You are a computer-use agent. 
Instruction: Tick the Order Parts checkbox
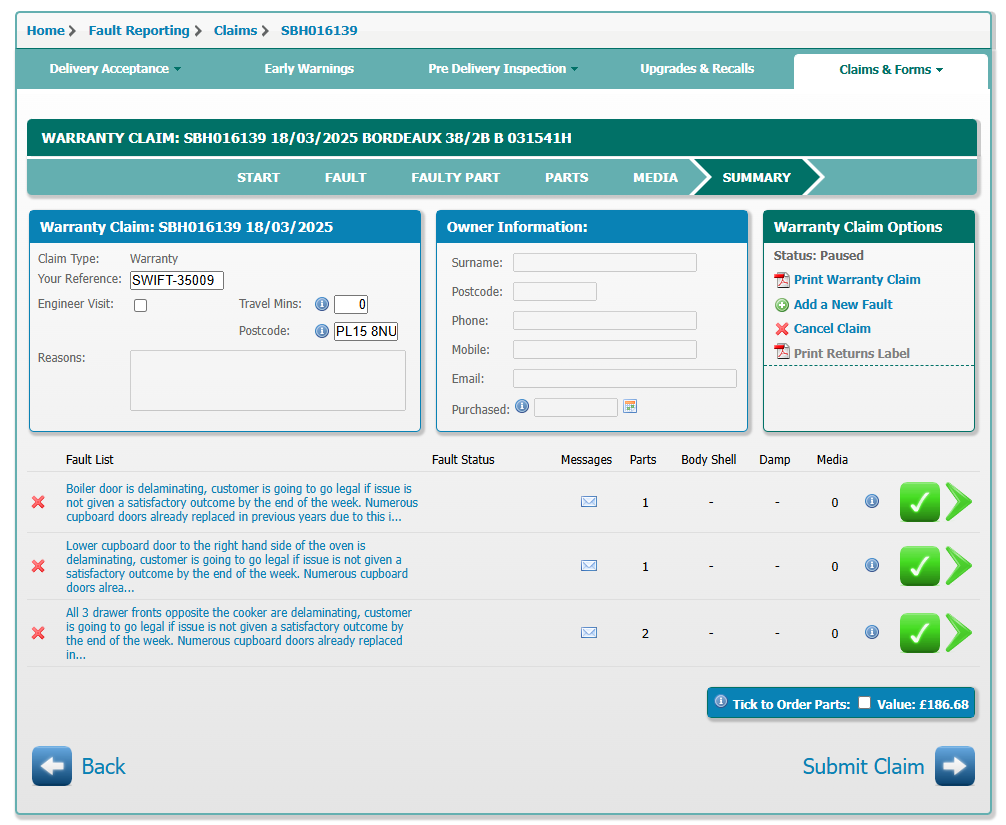pyautogui.click(x=864, y=703)
